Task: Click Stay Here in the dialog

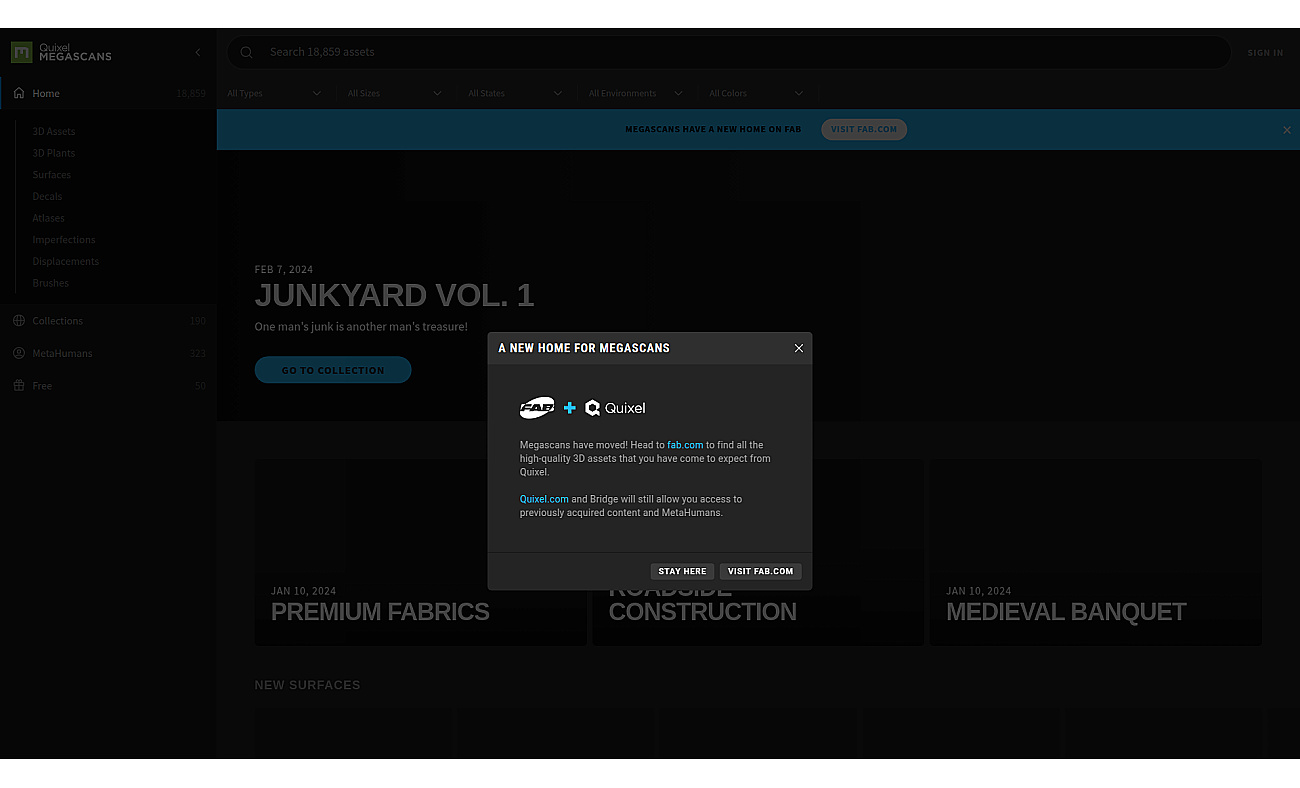Action: [682, 571]
